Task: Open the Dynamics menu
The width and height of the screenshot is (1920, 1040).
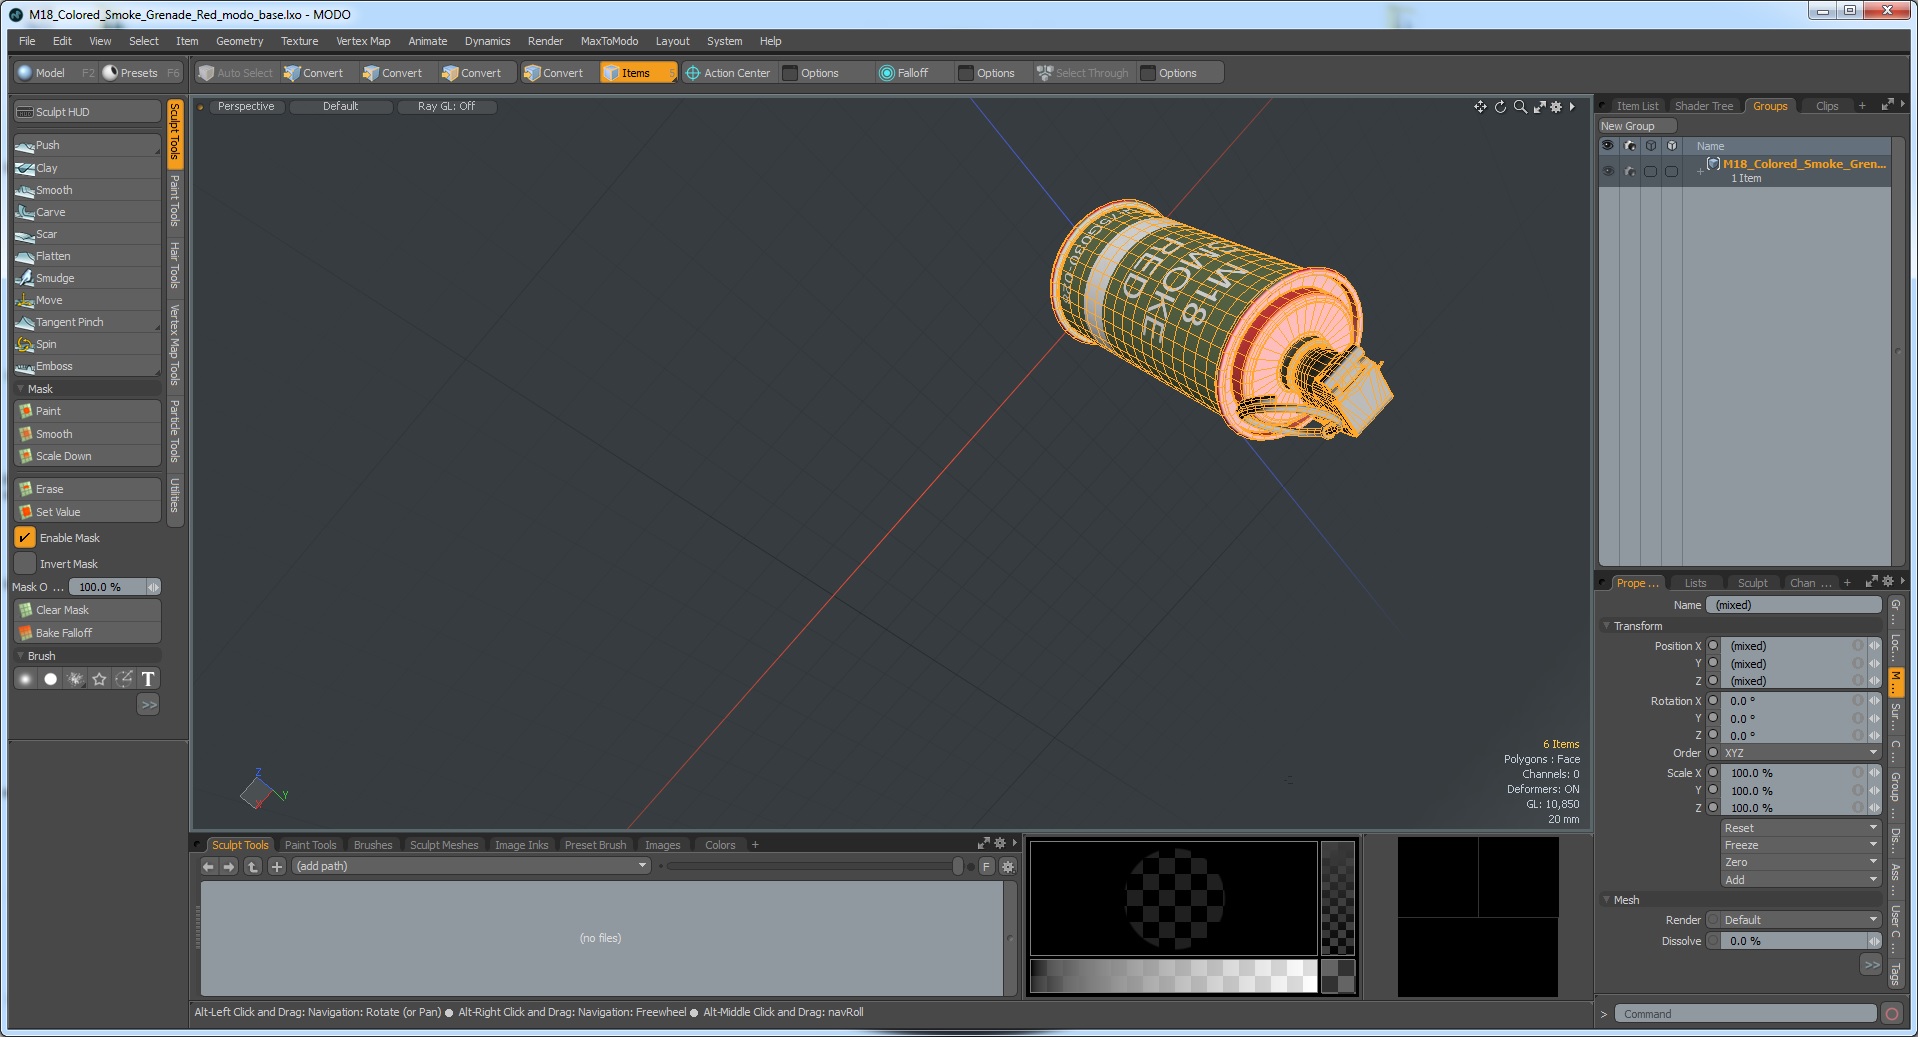Action: tap(487, 41)
